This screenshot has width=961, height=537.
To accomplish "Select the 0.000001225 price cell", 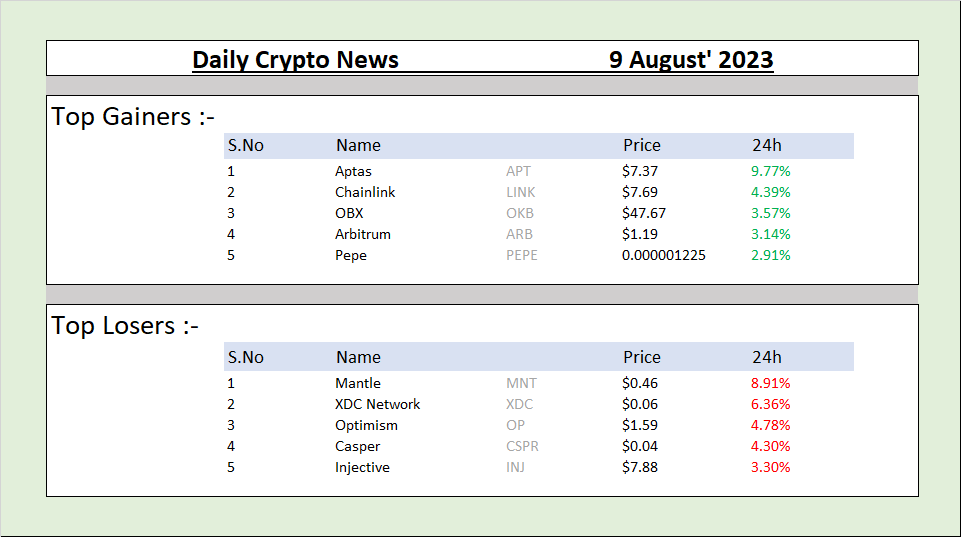I will pyautogui.click(x=664, y=255).
